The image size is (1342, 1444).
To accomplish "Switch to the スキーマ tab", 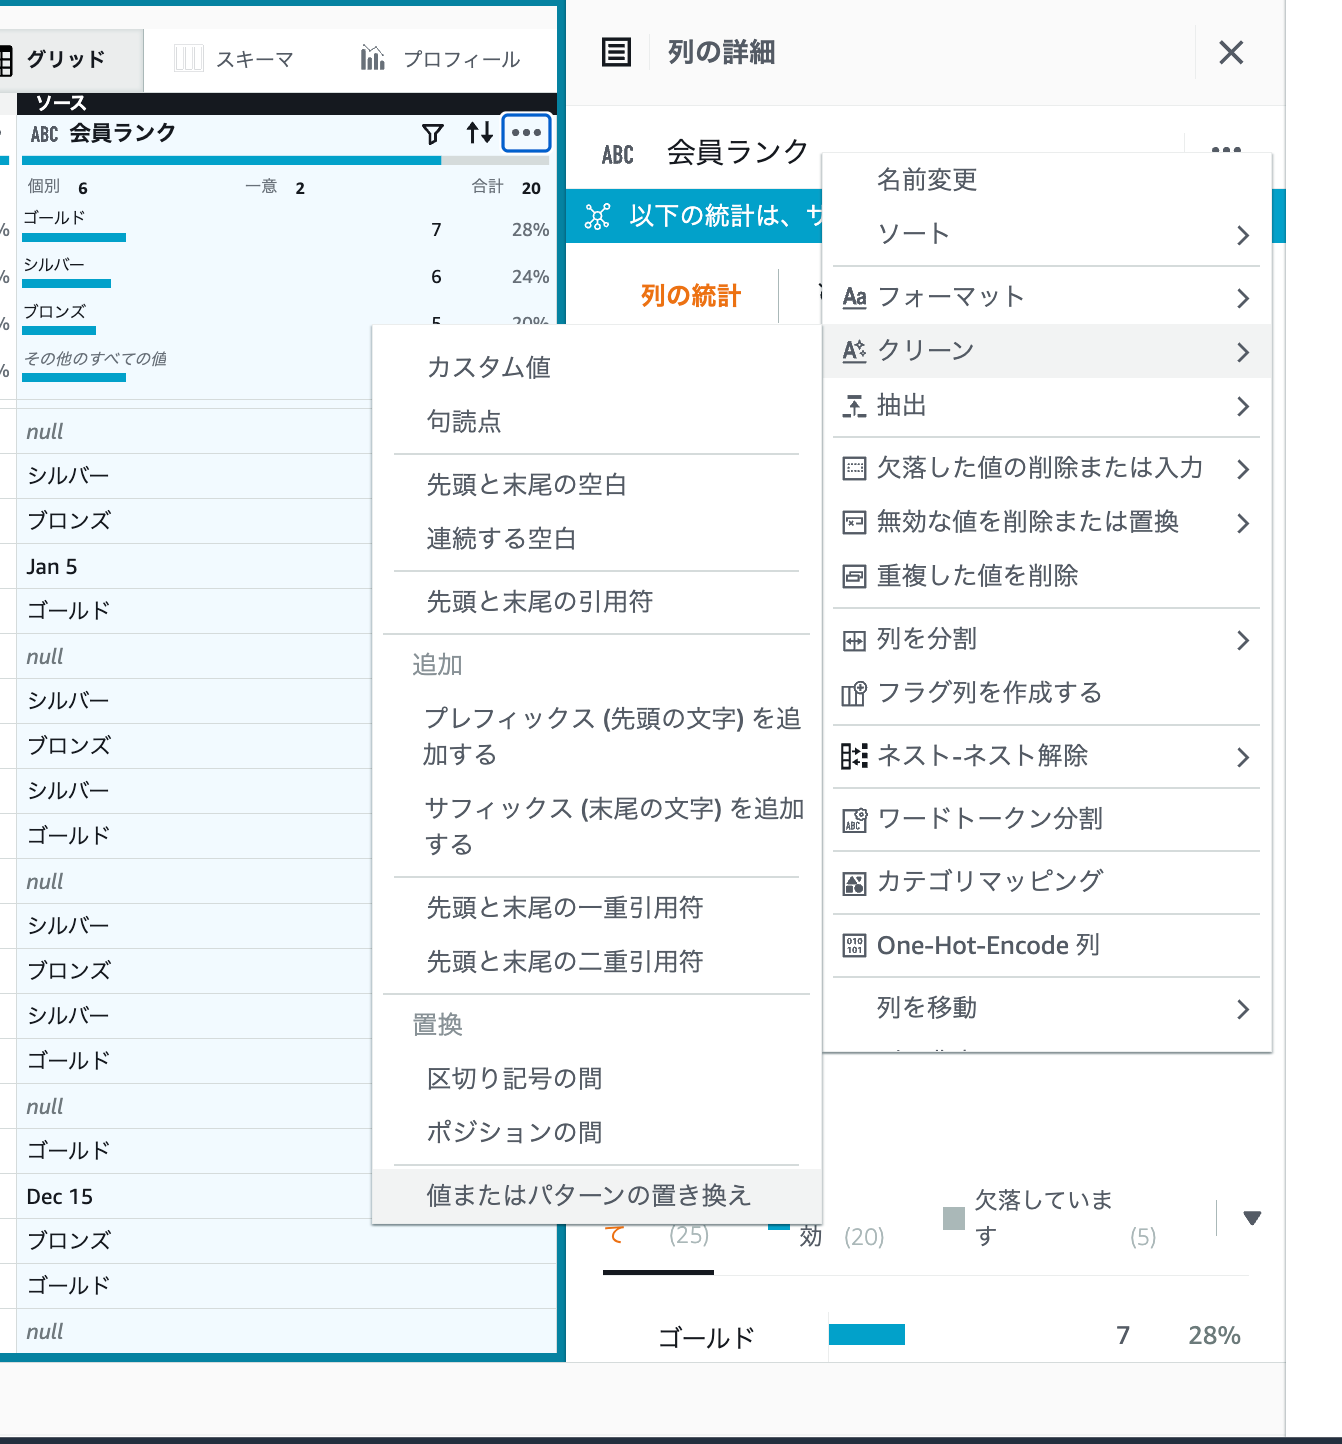I will tap(235, 59).
